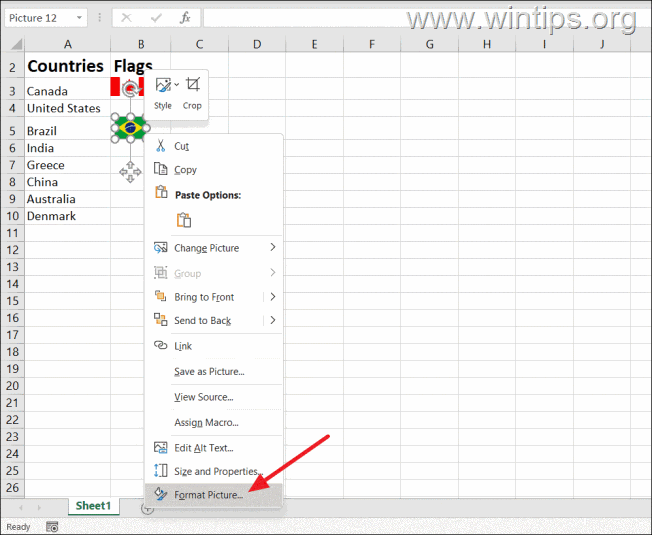The height and width of the screenshot is (535, 652).
Task: Select column H header
Action: tap(487, 44)
